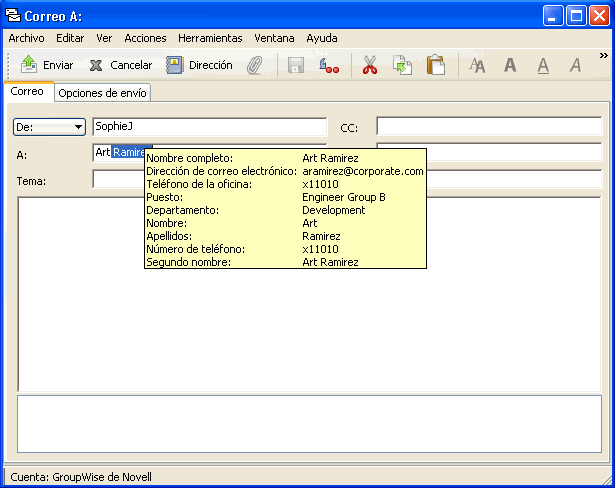Click the paperclip attach file icon
This screenshot has height=488, width=615.
(x=255, y=65)
